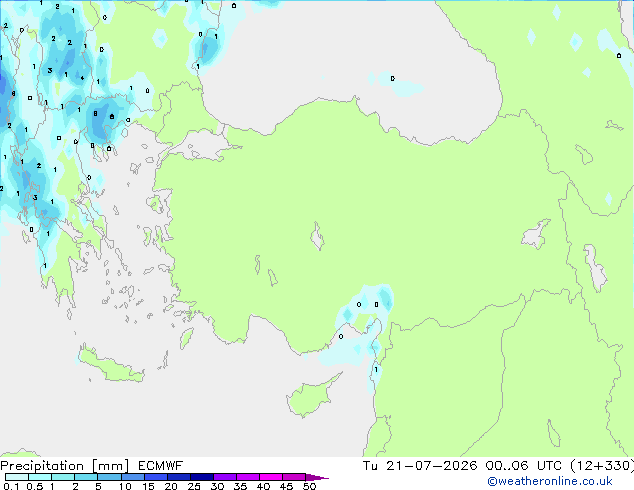634x490 pixels.
Task: Click the 35–40 mm legend swatch
Action: coord(247,477)
